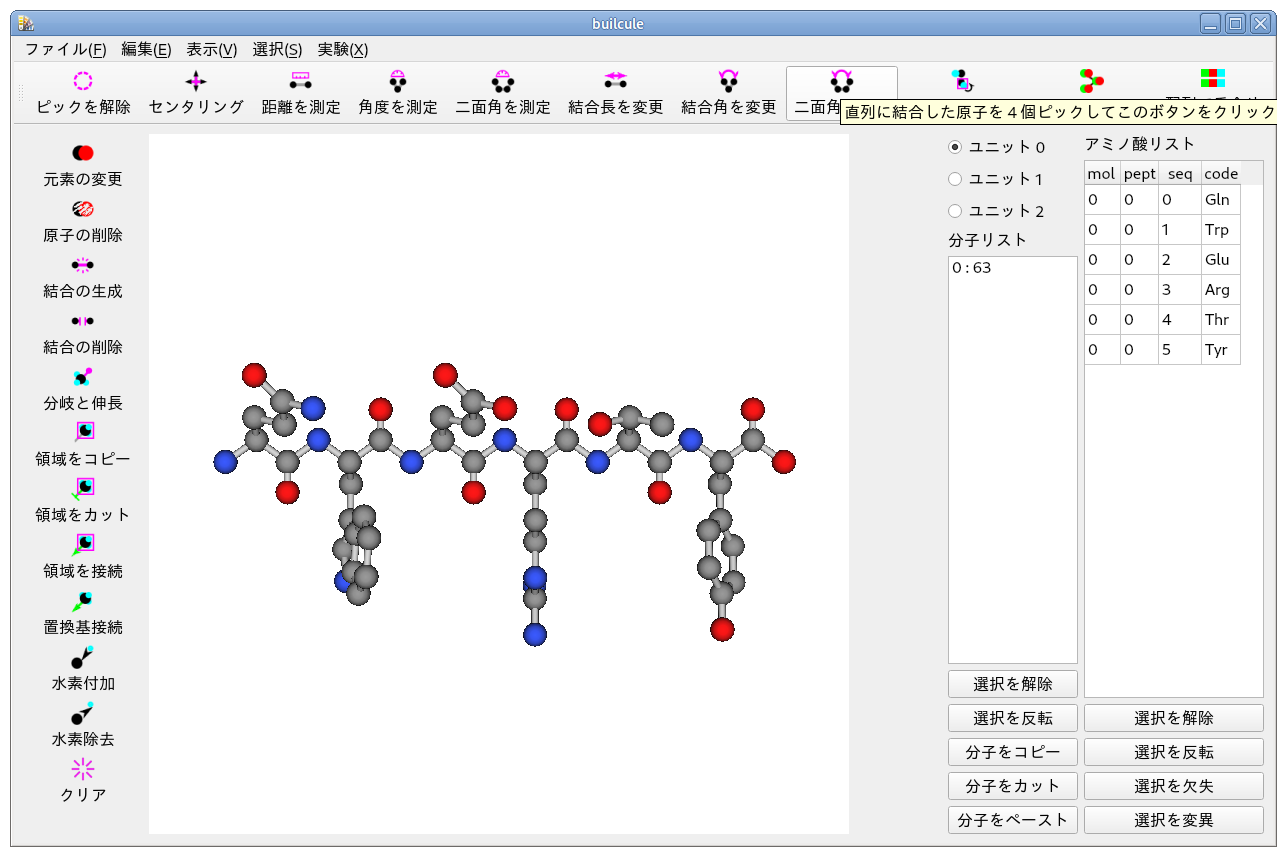Open the ファイル(F) menu
This screenshot has width=1287, height=857.
[65, 49]
